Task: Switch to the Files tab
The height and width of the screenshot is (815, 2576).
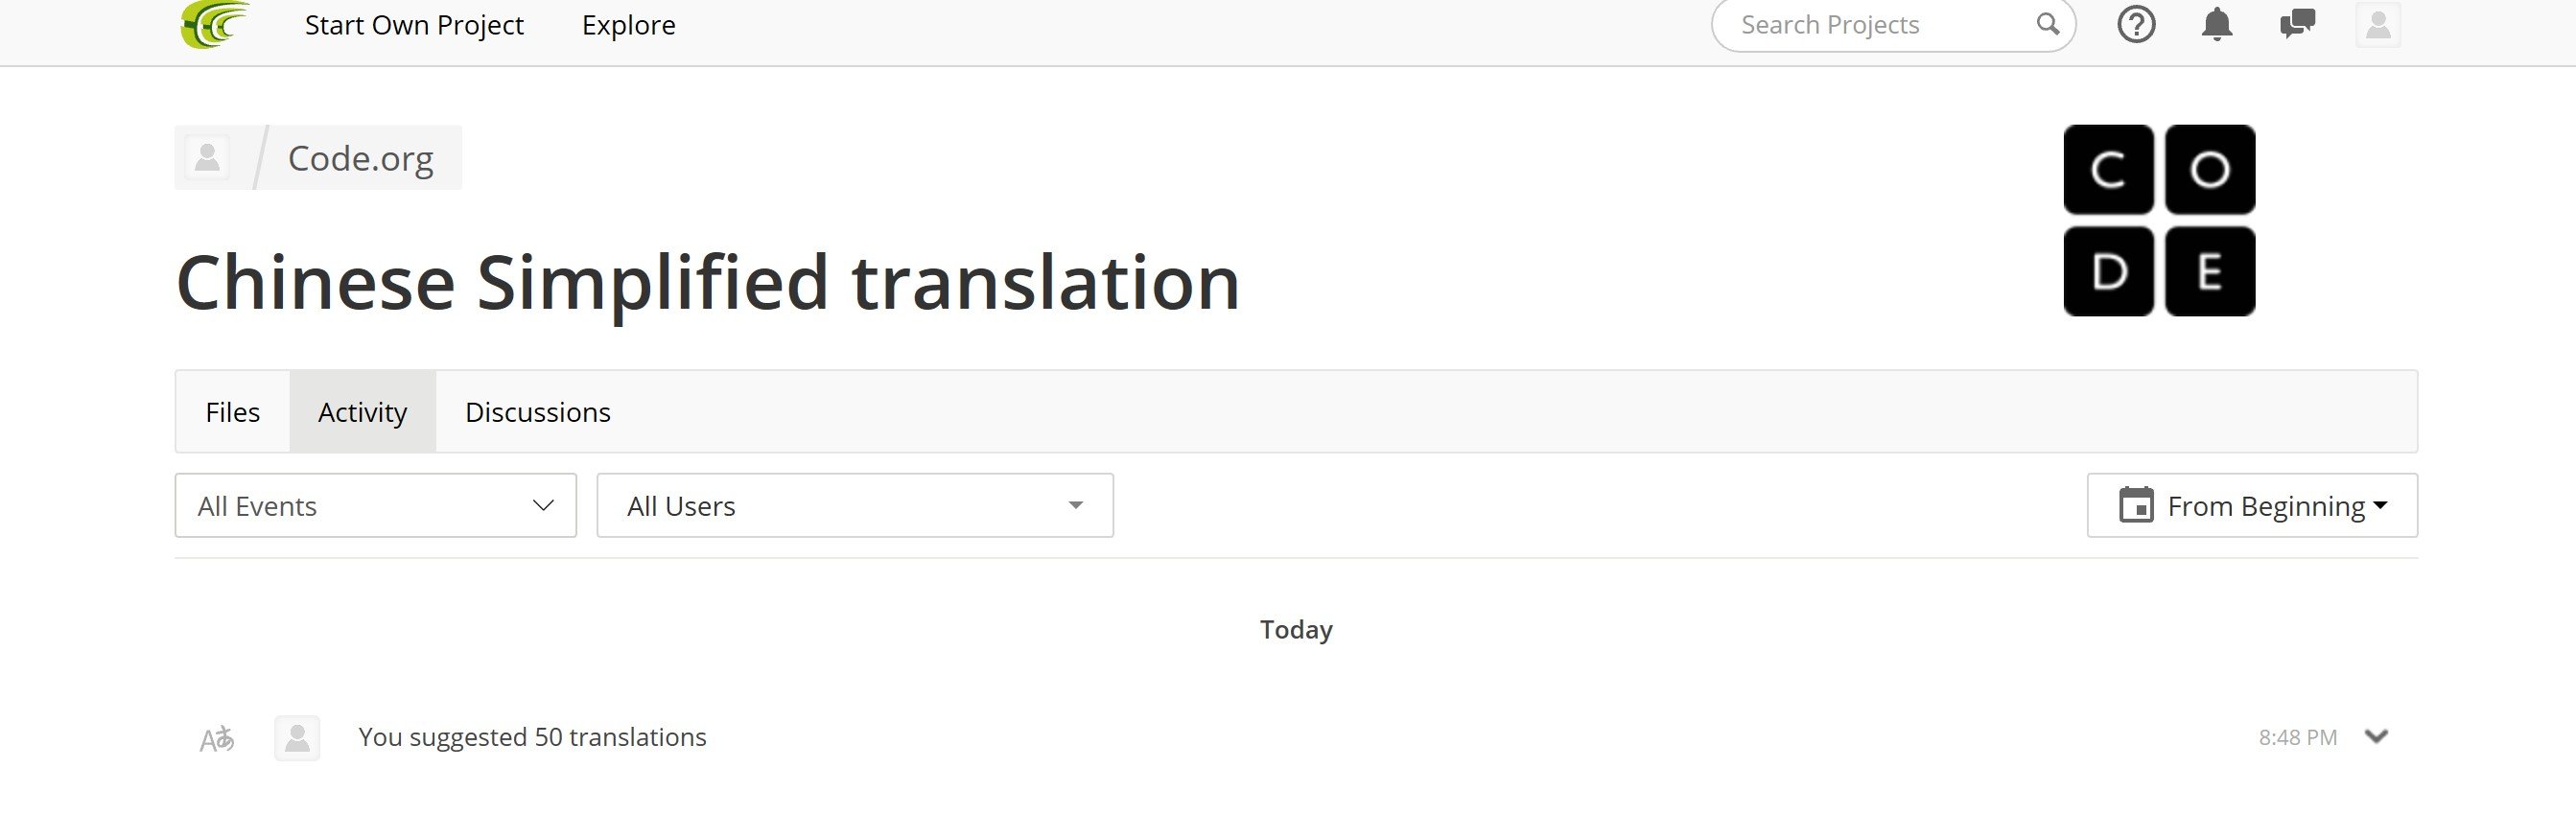Action: point(232,412)
